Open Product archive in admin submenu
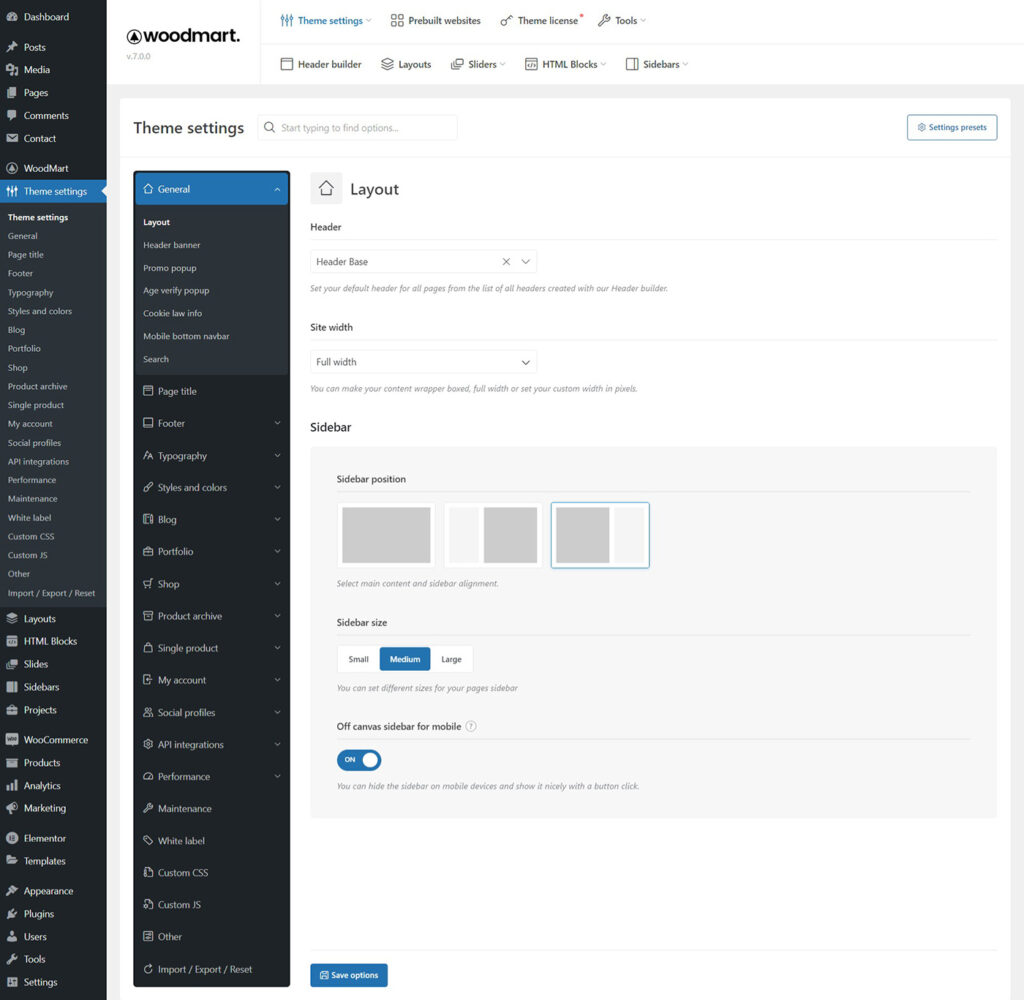Screen dimensions: 1024x1000 tap(37, 386)
